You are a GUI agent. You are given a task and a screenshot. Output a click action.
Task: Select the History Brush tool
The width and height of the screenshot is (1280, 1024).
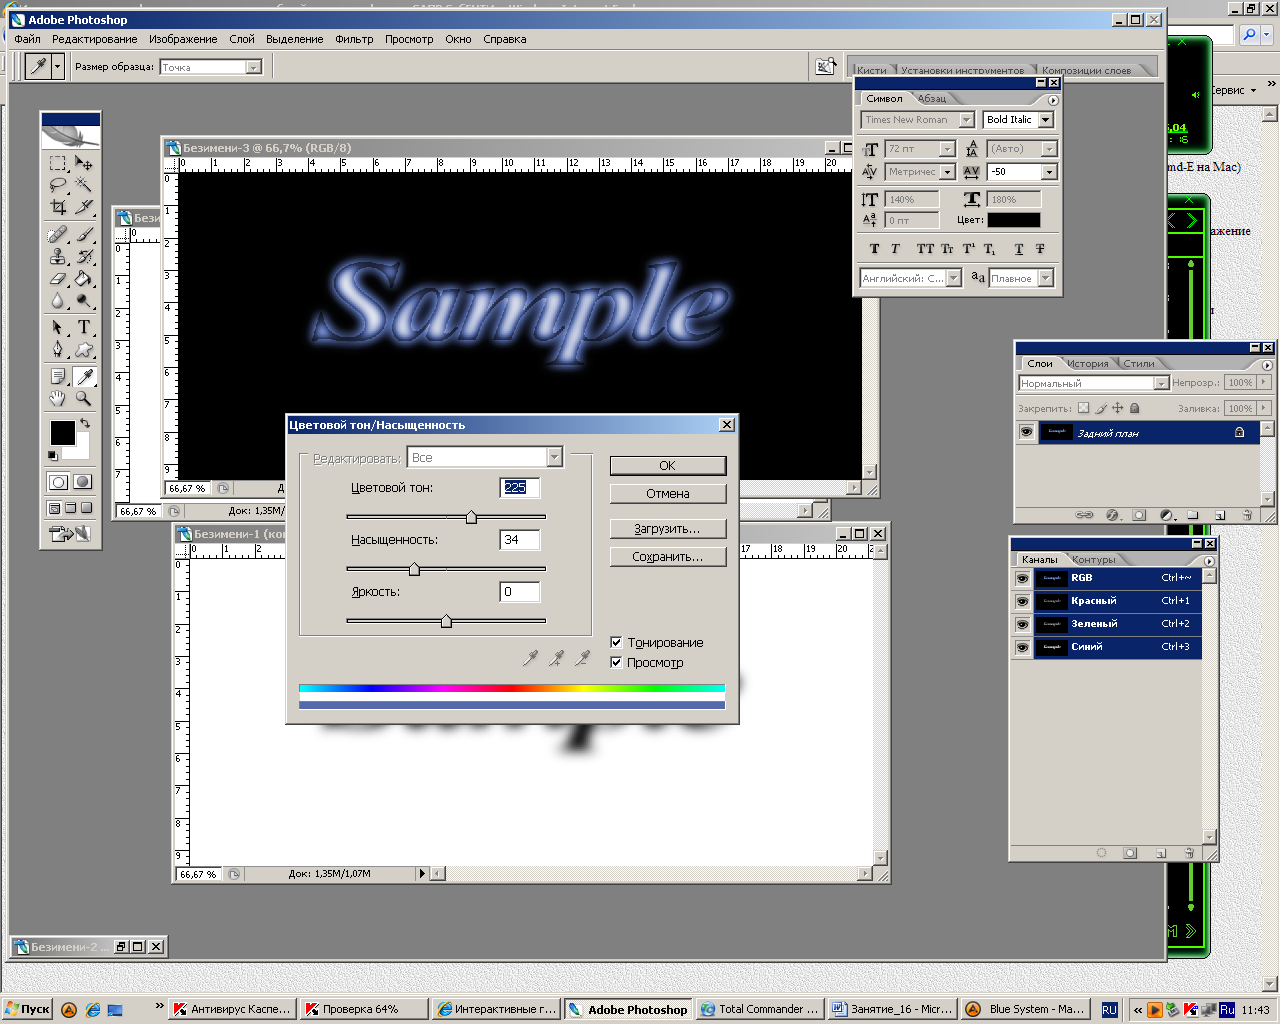click(x=84, y=257)
